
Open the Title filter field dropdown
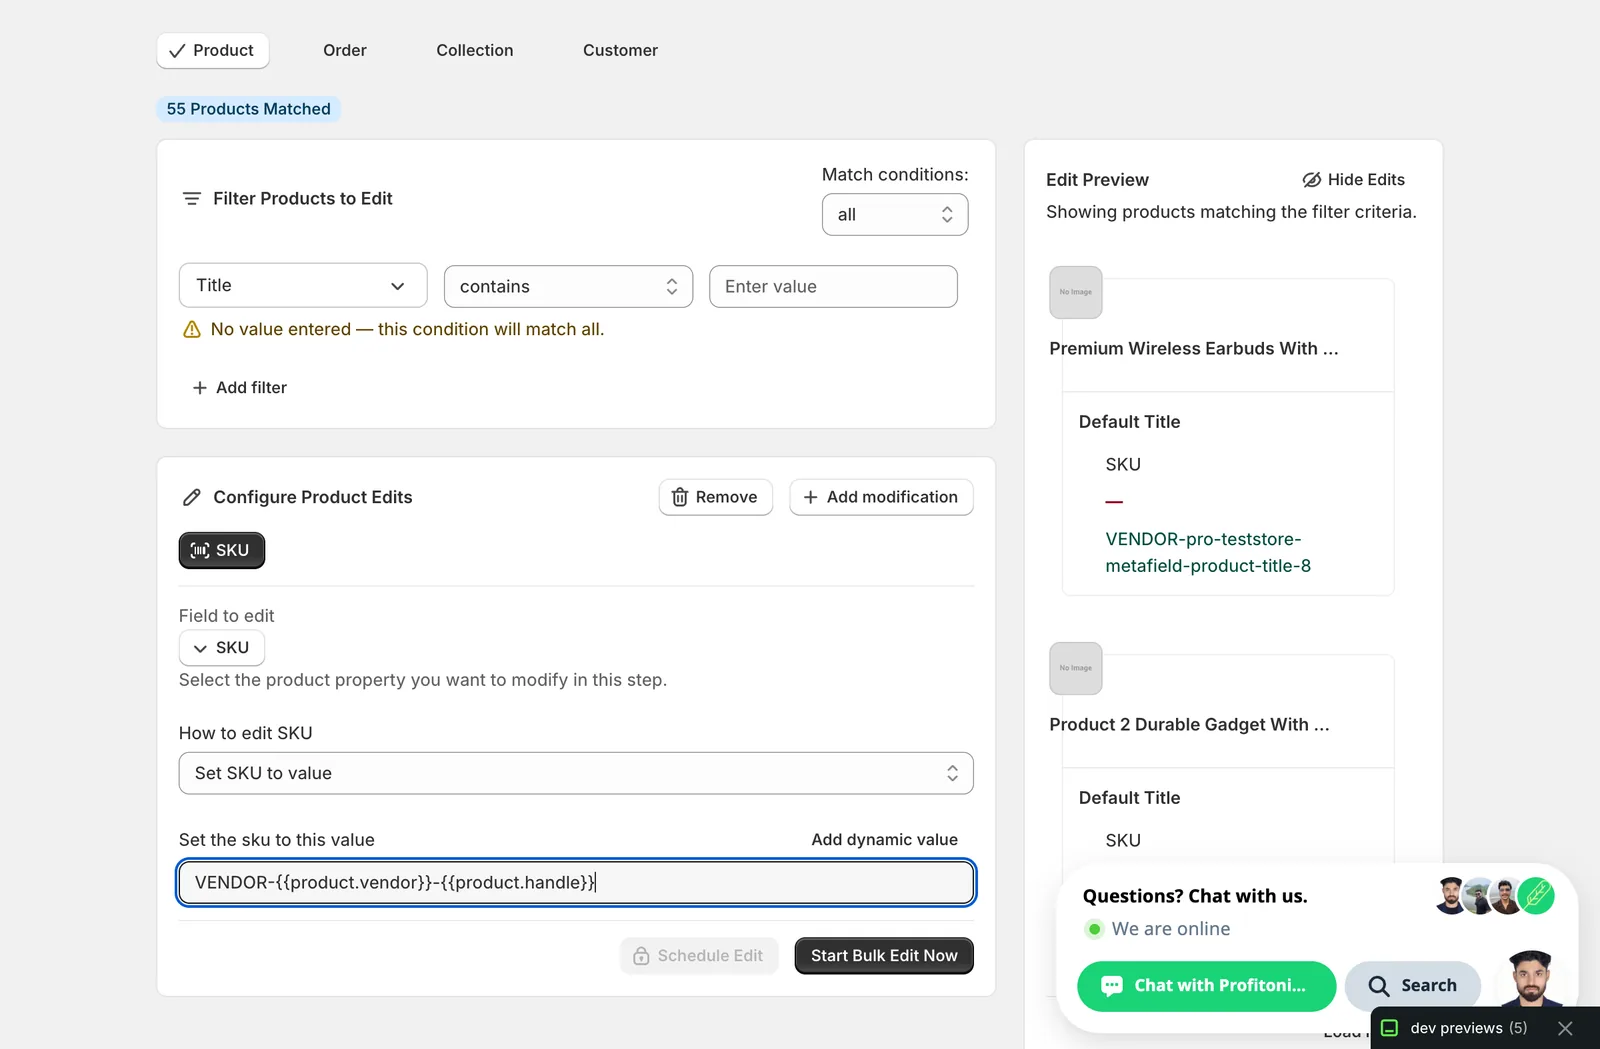pos(303,286)
